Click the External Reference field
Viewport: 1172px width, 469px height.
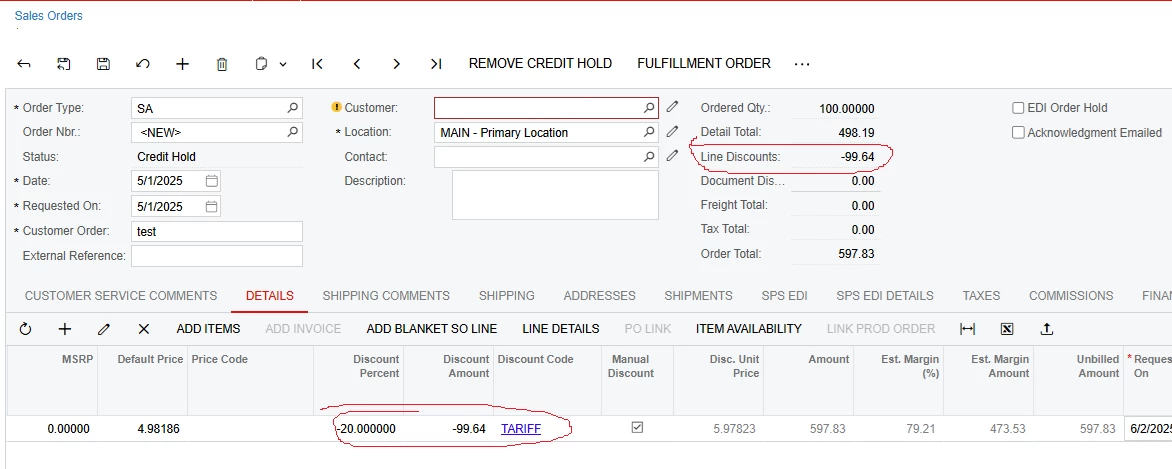click(217, 256)
